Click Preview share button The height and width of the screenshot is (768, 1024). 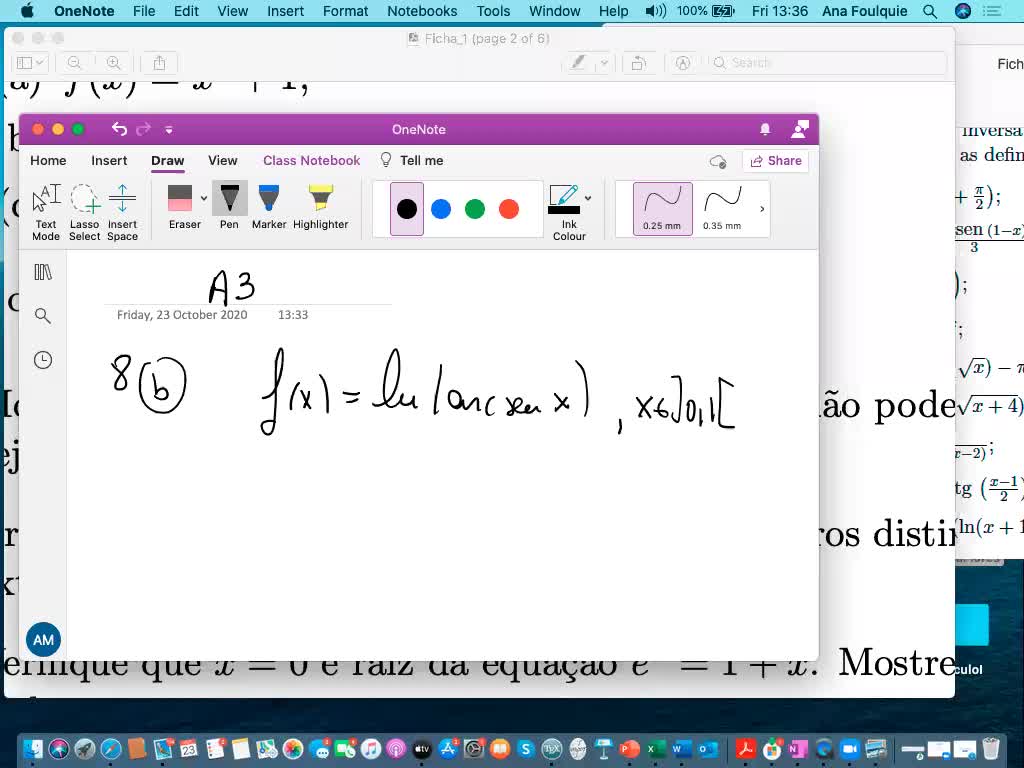click(159, 63)
